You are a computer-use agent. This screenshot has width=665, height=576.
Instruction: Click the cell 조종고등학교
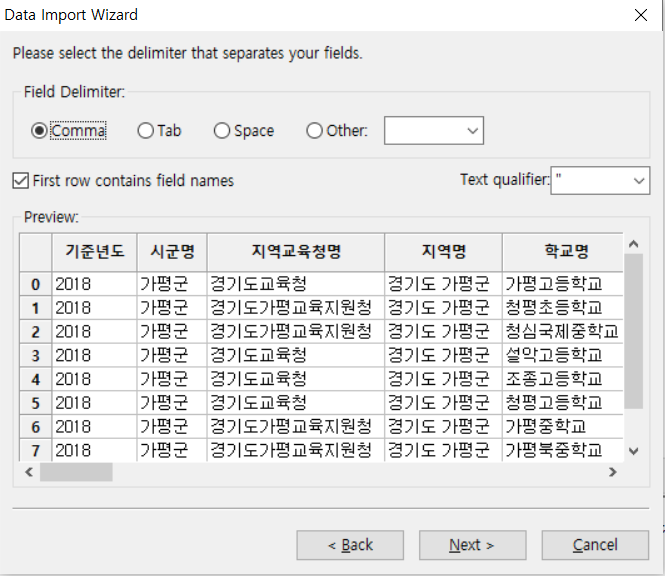[563, 379]
